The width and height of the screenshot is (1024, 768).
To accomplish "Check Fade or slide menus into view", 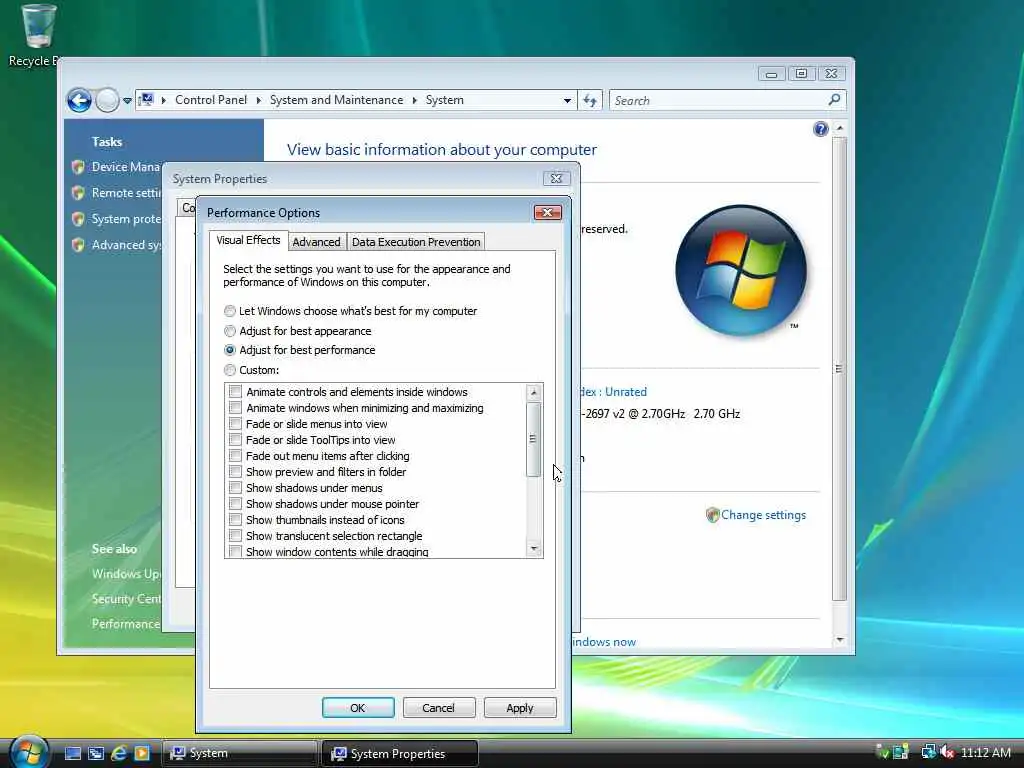I will point(235,424).
